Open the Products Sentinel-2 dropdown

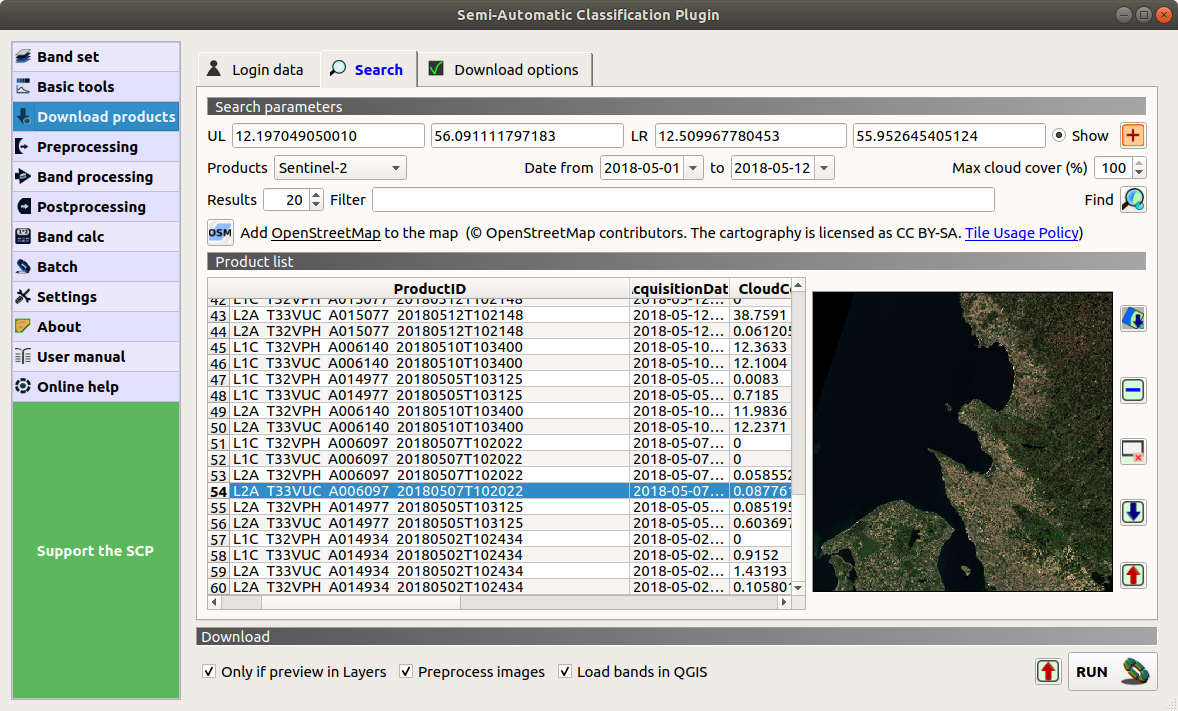coord(340,168)
